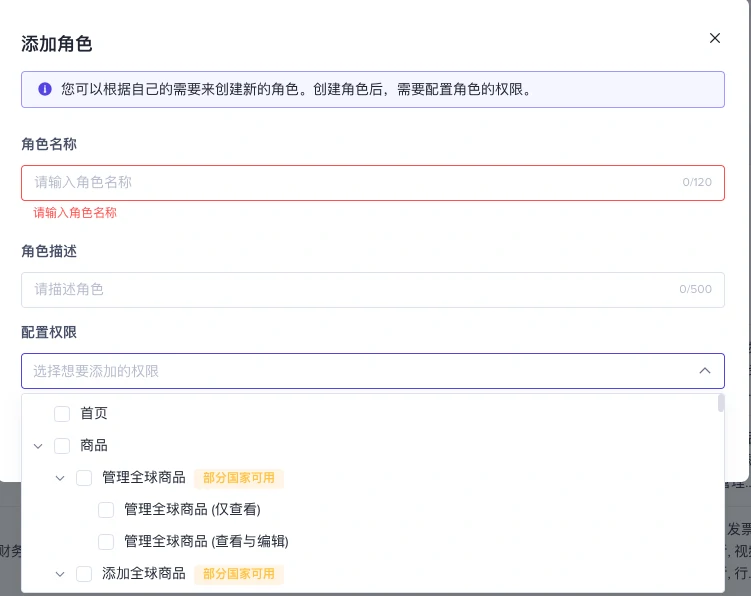Check the 商品 checkbox
Screen dimensions: 751x596
tap(62, 446)
